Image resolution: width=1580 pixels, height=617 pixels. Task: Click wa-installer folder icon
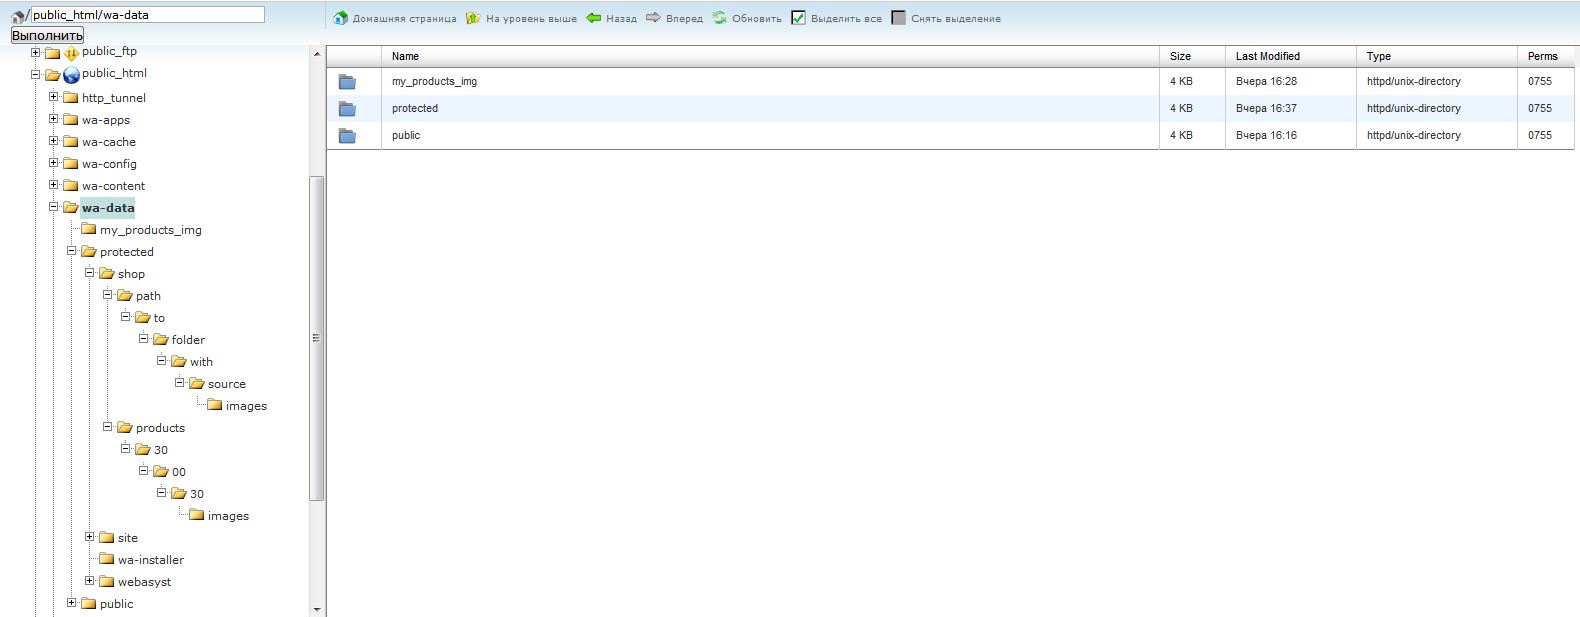pyautogui.click(x=107, y=560)
